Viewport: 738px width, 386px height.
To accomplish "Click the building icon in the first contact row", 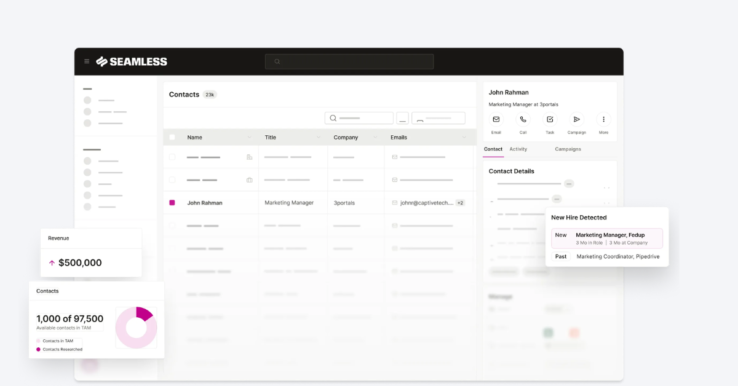I will pyautogui.click(x=249, y=157).
